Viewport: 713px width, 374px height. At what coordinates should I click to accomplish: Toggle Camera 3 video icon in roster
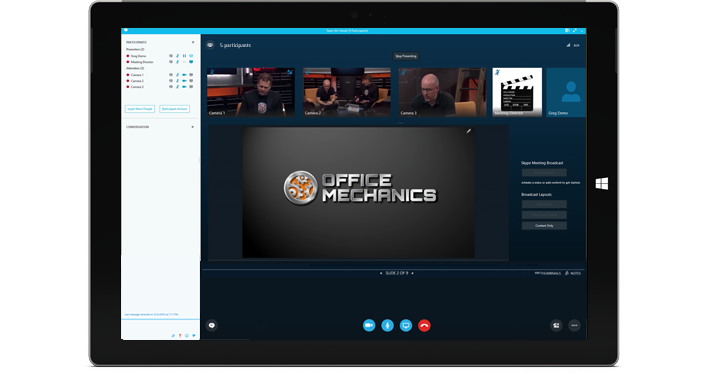(x=184, y=86)
